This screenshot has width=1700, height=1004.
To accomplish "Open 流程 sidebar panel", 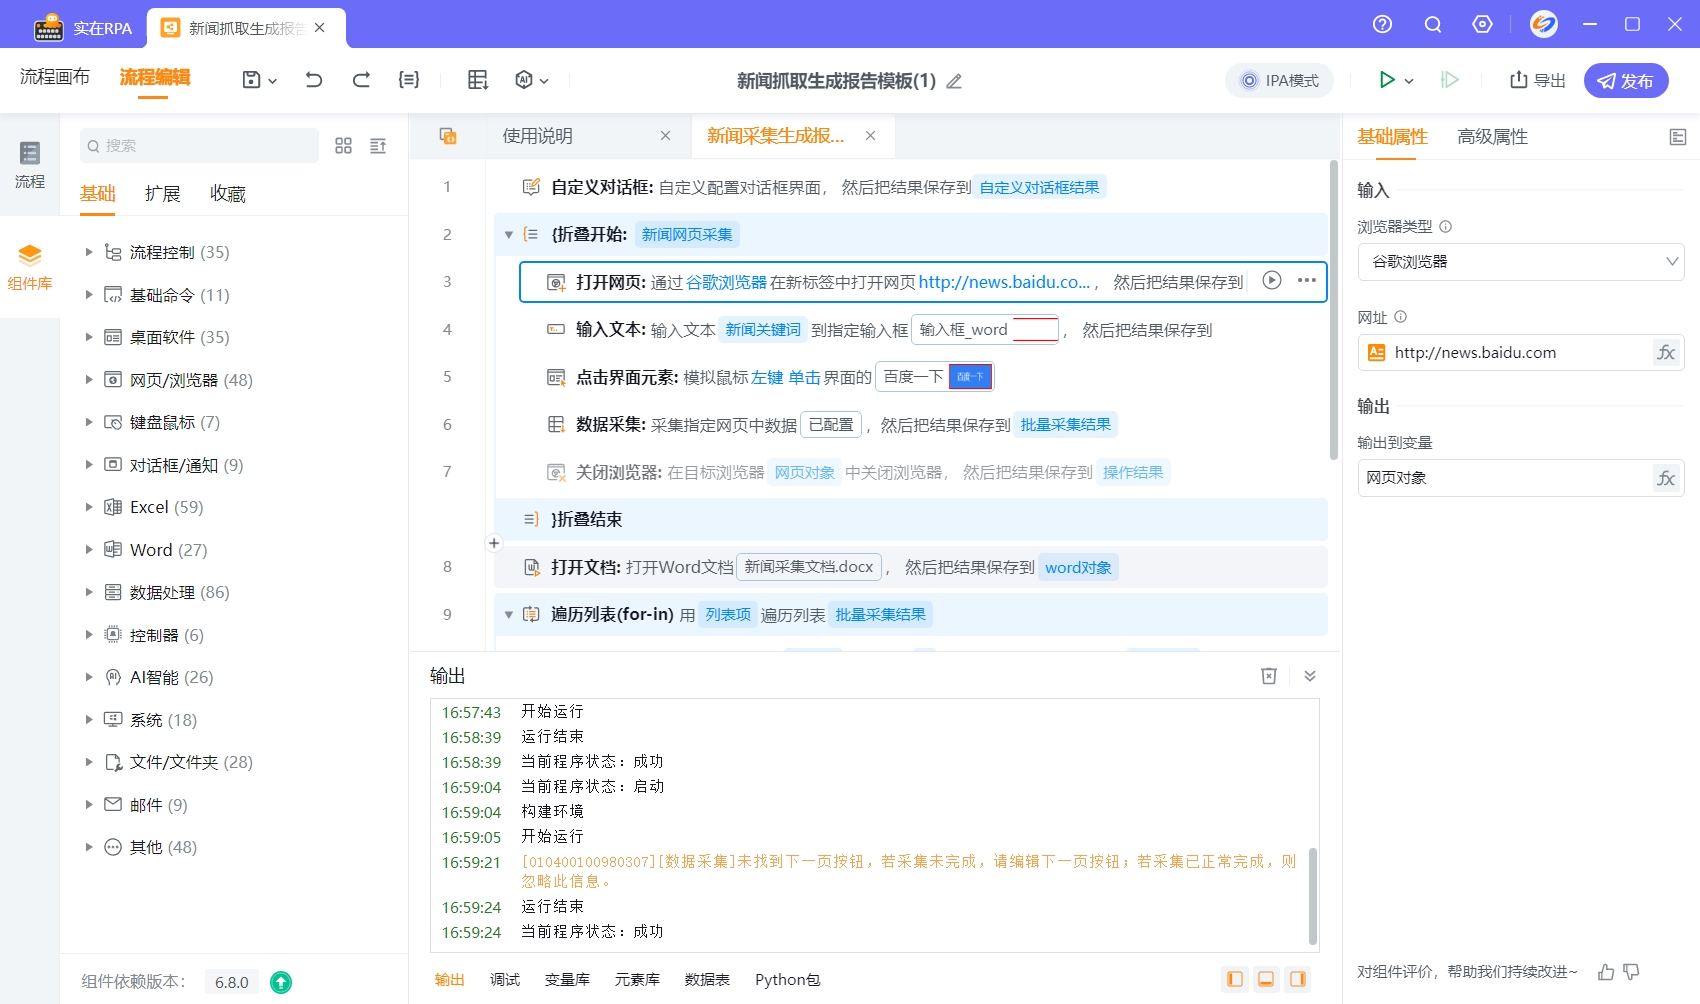I will click(x=30, y=165).
